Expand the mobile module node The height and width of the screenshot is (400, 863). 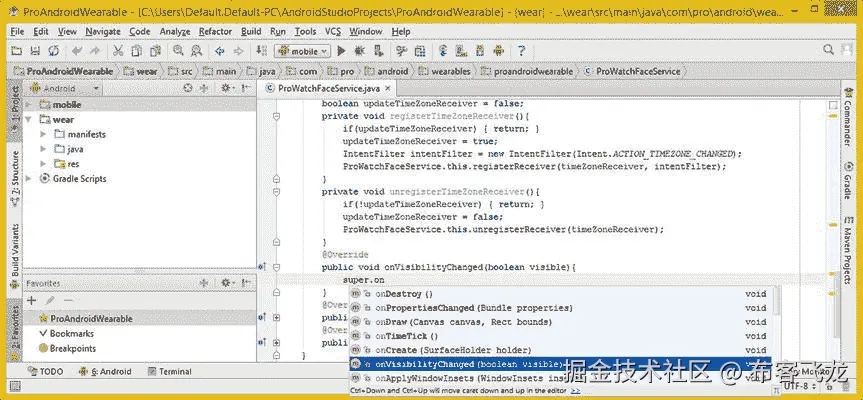click(29, 105)
